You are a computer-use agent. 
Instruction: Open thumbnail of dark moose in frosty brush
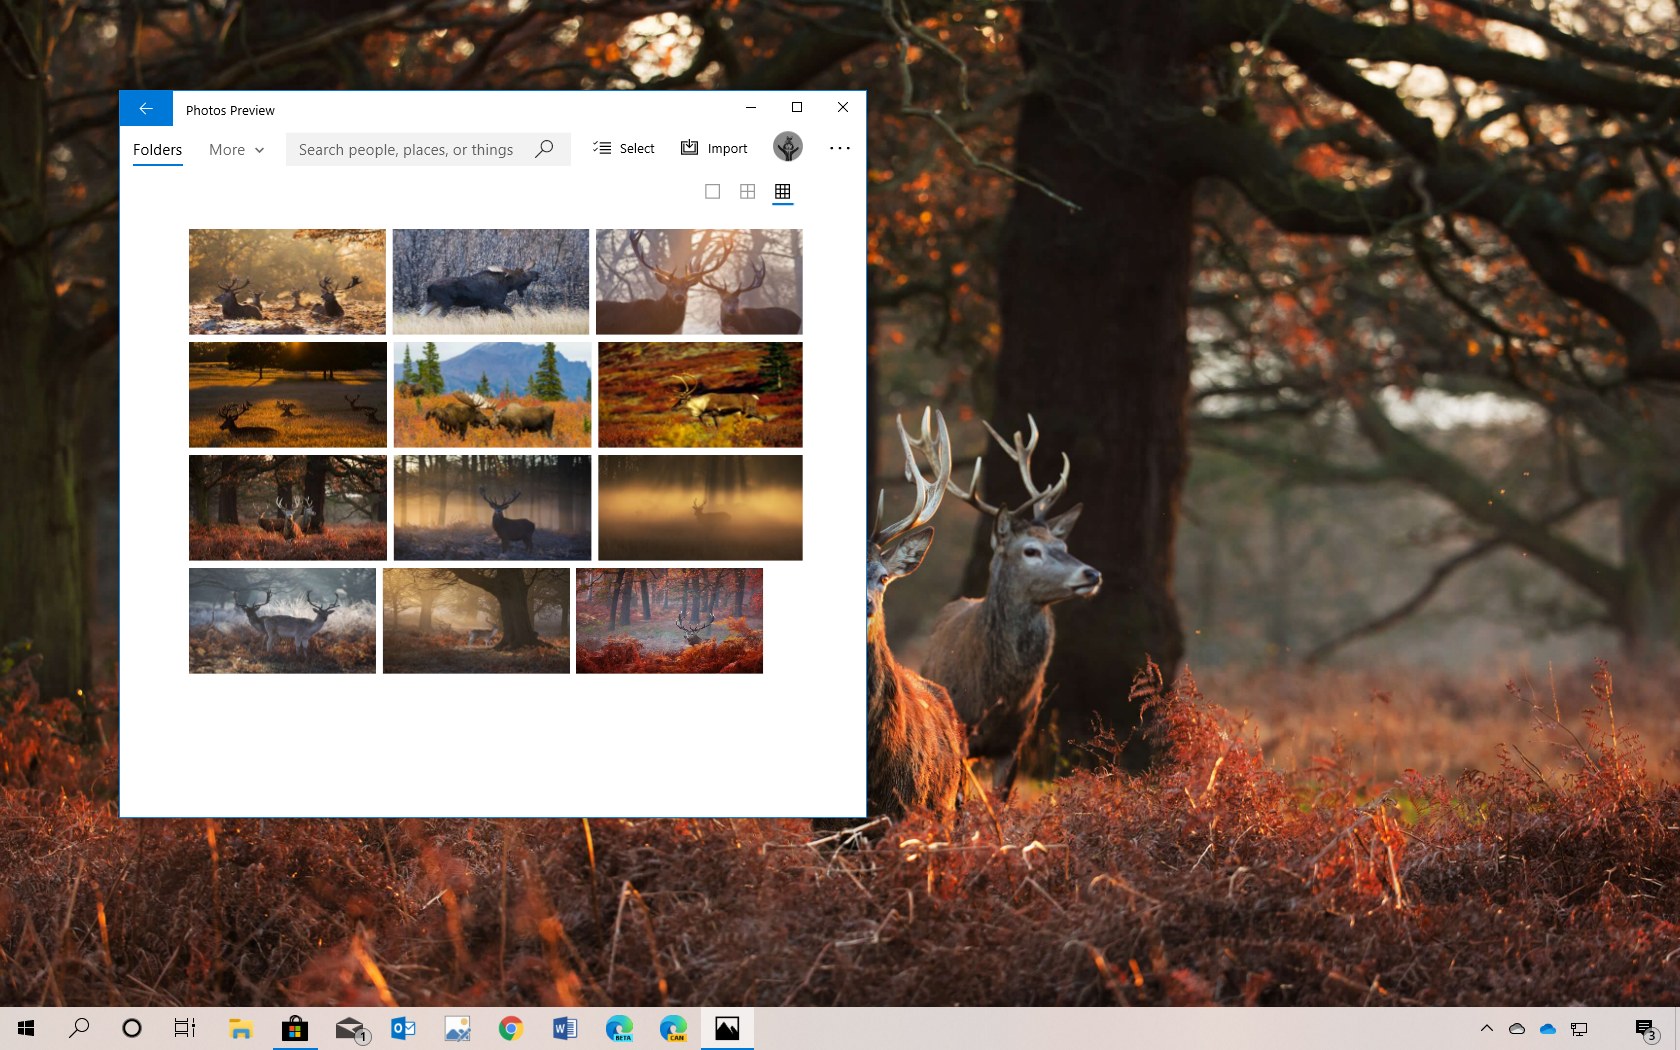[x=491, y=282]
